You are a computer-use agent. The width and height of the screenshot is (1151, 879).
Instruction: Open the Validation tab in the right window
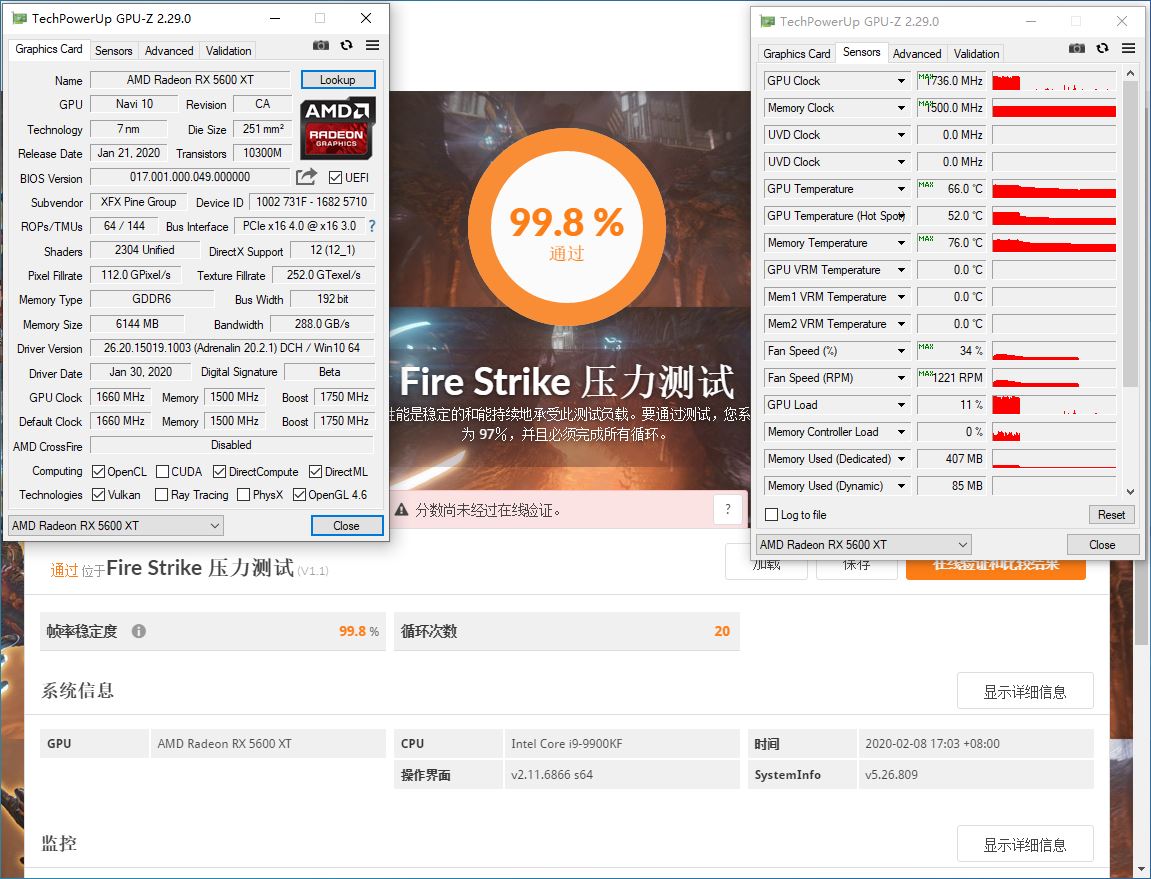[976, 53]
